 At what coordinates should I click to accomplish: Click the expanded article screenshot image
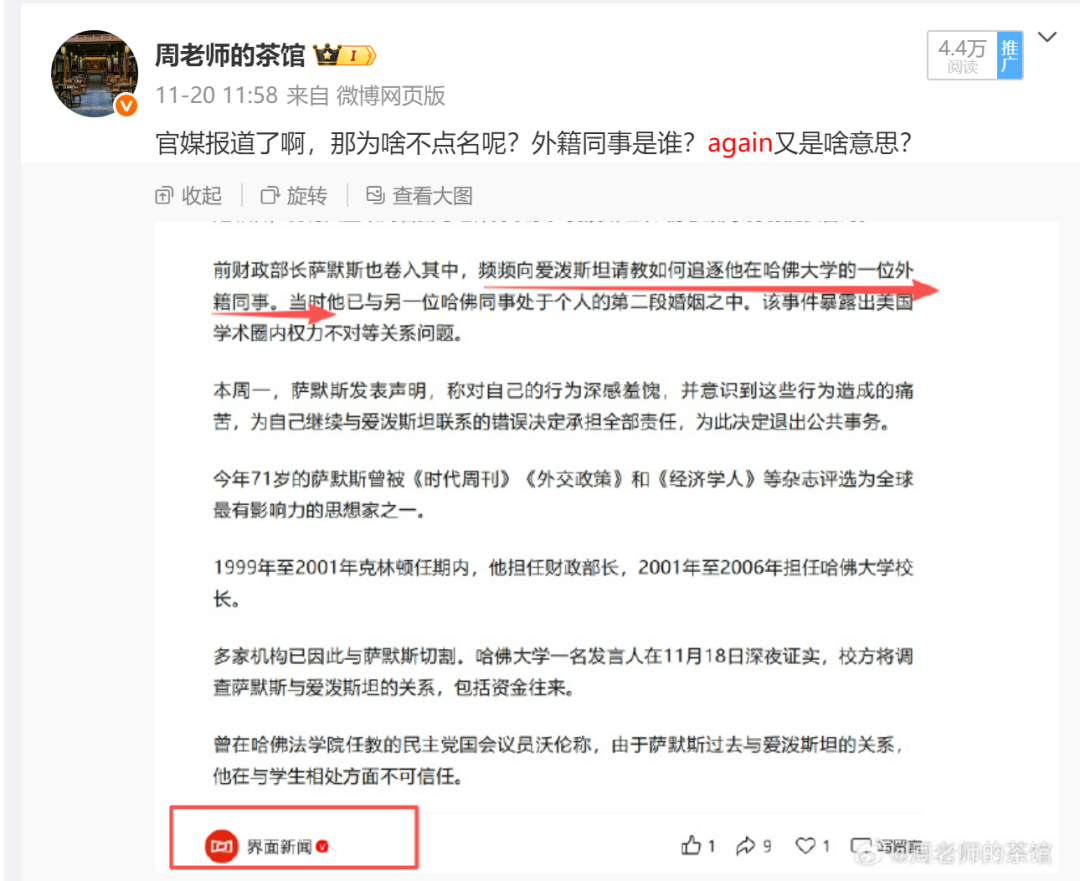[607, 547]
